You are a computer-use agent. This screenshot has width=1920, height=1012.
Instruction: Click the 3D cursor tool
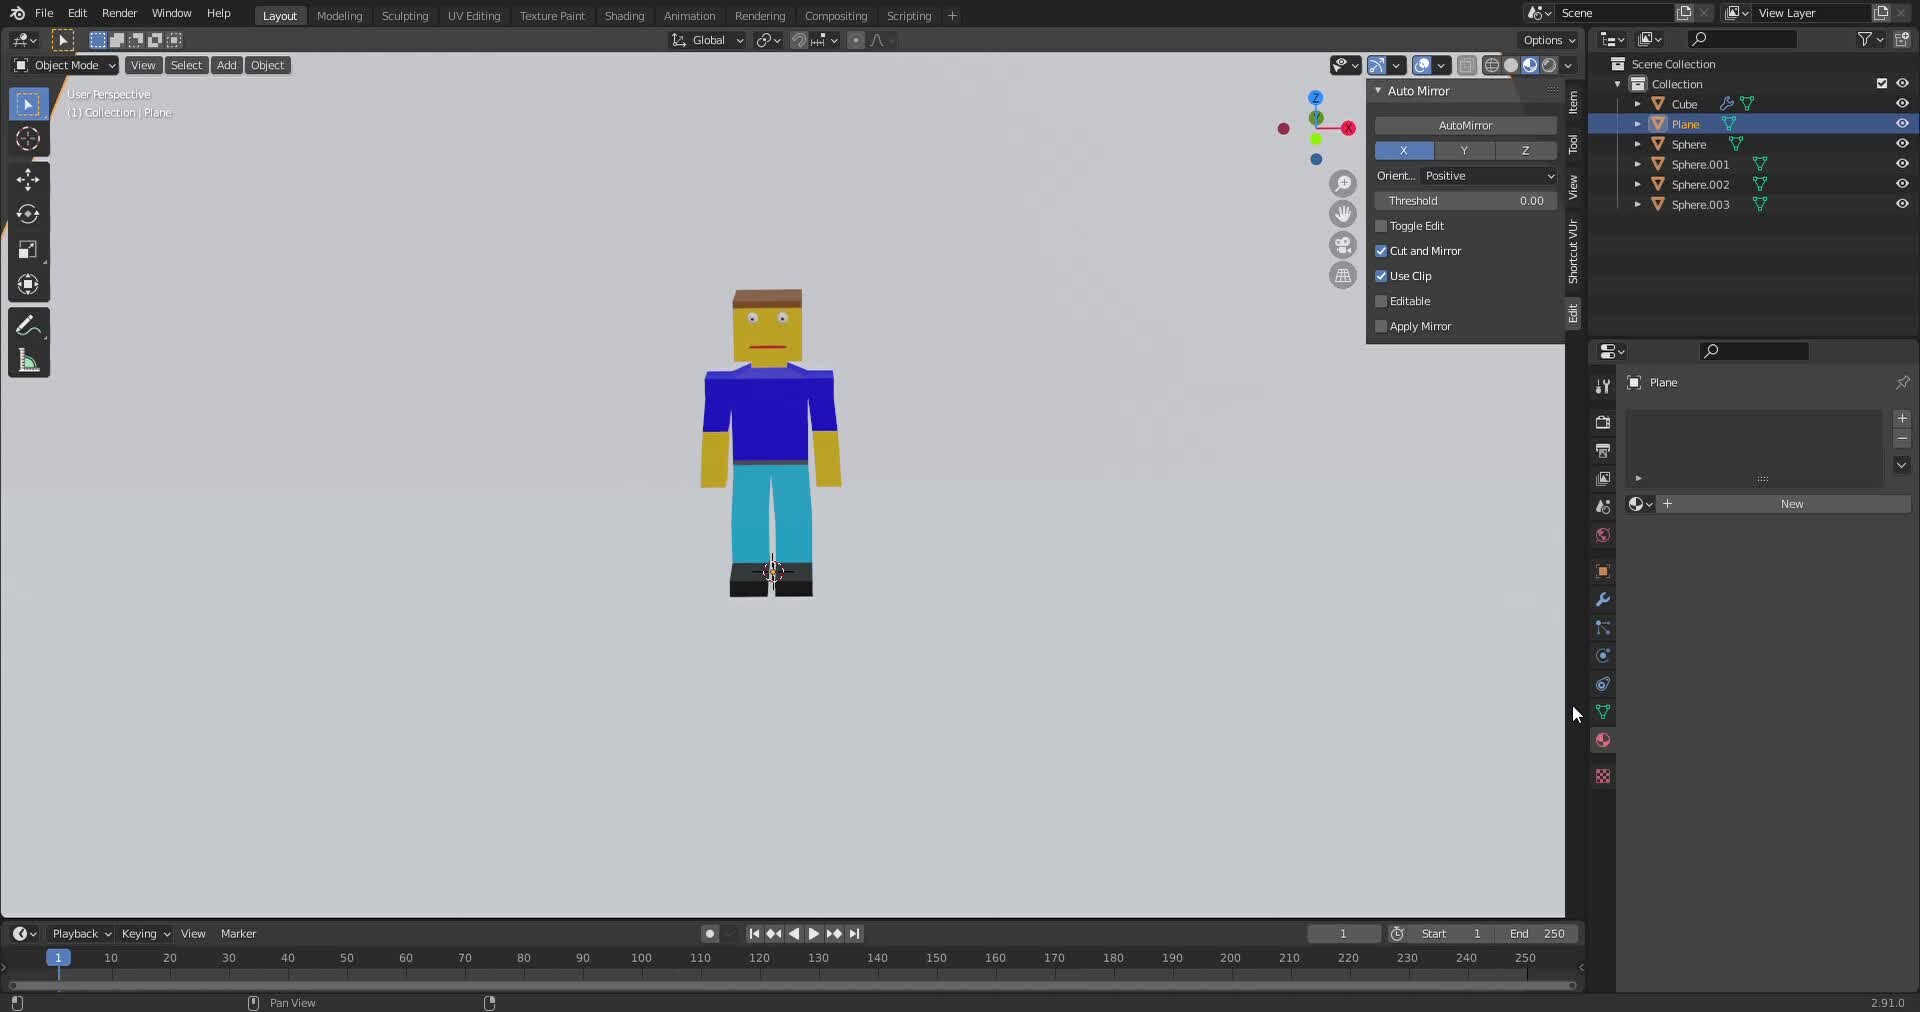[28, 139]
